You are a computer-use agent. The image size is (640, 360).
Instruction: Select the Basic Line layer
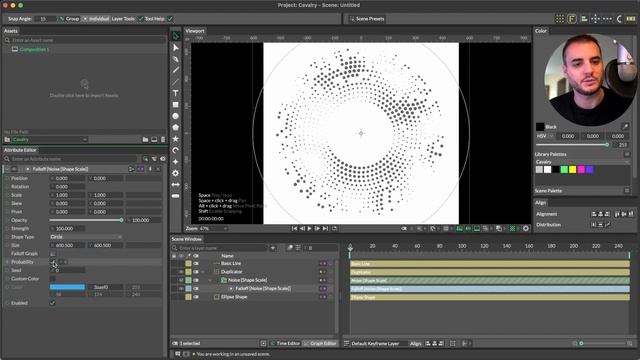tap(231, 264)
